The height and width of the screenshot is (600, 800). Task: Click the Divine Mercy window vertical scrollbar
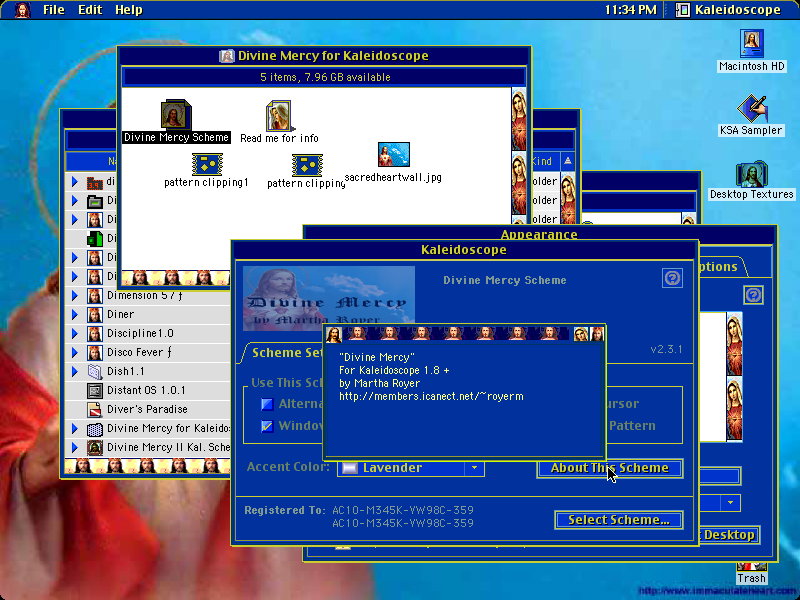click(518, 156)
